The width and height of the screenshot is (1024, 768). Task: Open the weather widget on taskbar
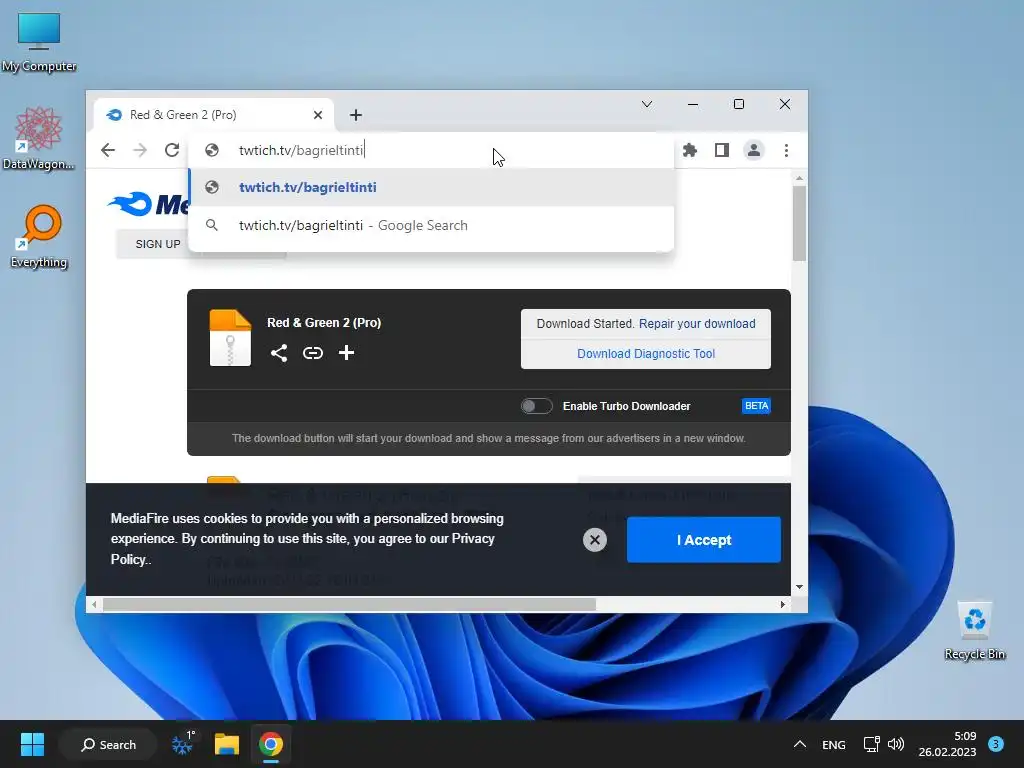tap(183, 744)
